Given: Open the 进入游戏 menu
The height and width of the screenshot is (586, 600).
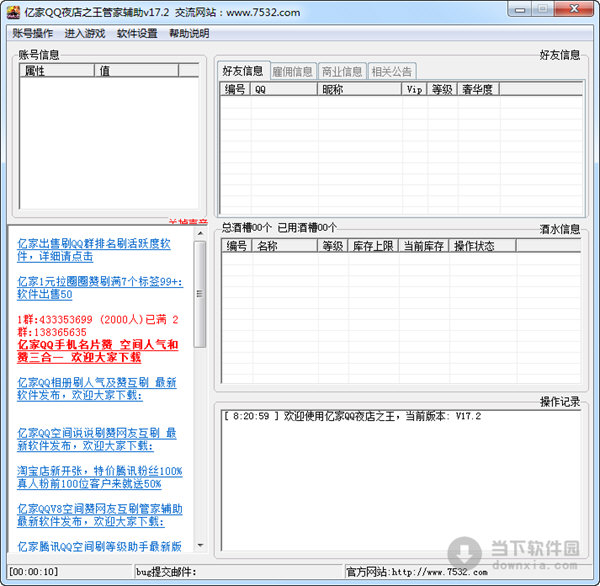Looking at the screenshot, I should pyautogui.click(x=85, y=33).
